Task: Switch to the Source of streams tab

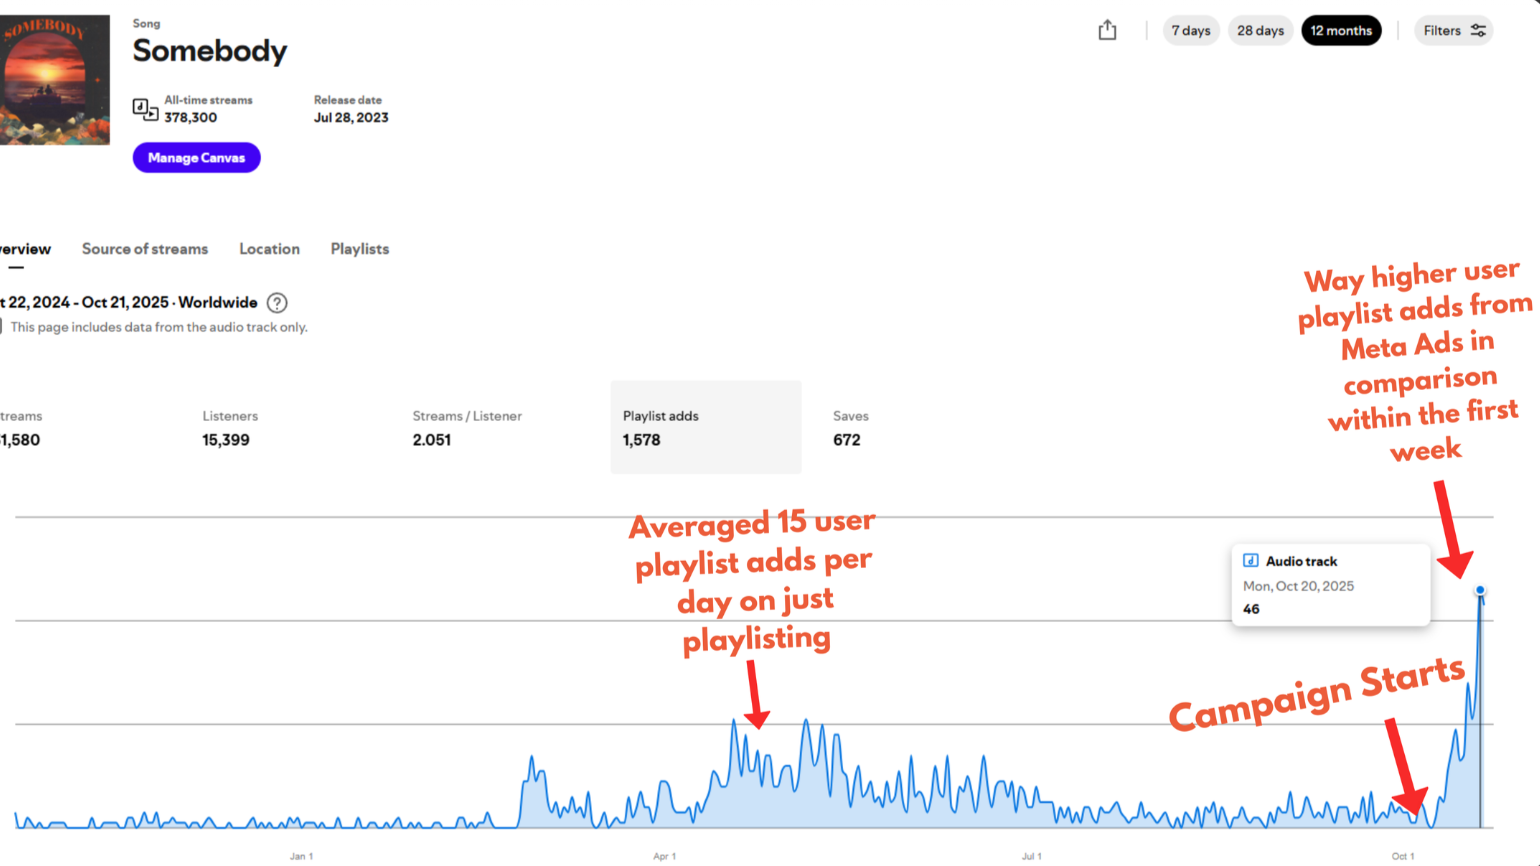Action: [145, 249]
